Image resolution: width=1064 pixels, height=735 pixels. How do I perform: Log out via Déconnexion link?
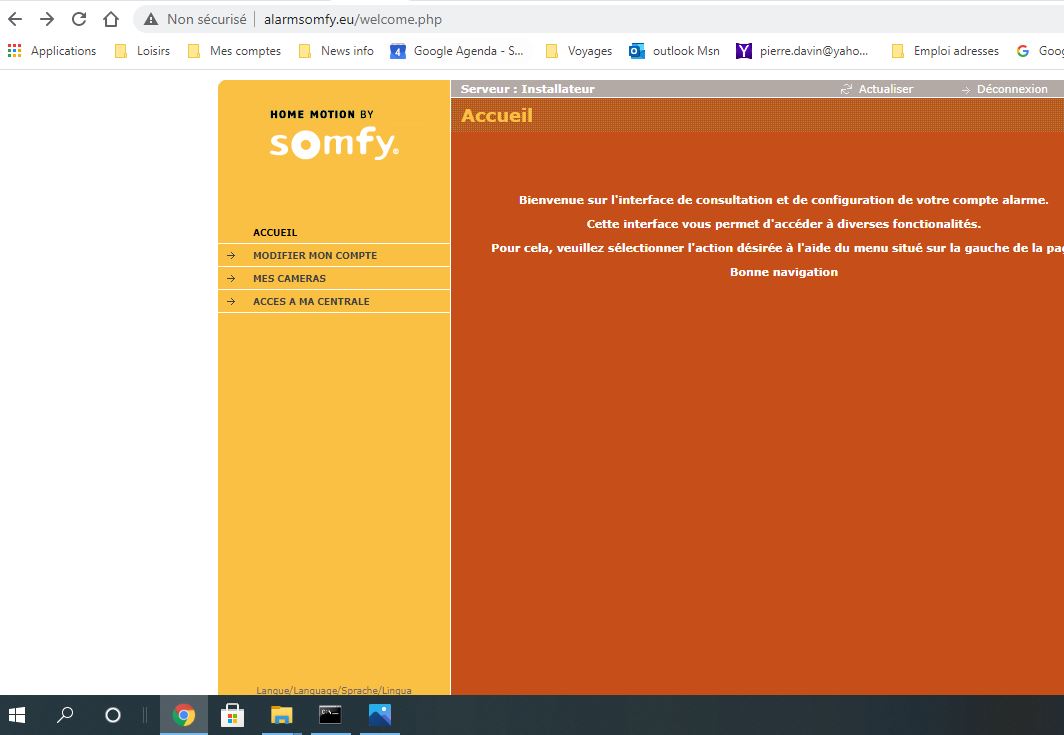(1011, 89)
